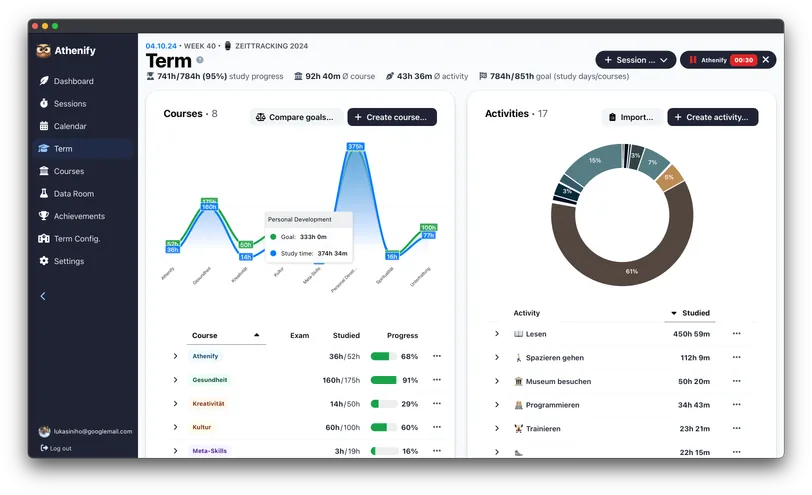This screenshot has width=812, height=495.
Task: Open Dashboard in the sidebar
Action: (73, 81)
